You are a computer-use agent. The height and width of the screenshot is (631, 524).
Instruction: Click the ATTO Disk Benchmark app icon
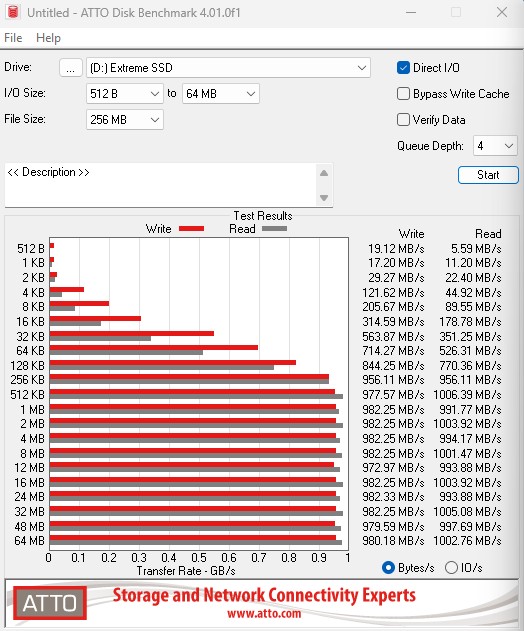(x=13, y=12)
